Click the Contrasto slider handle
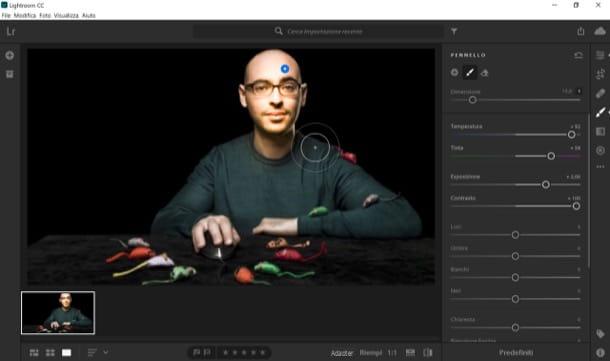 [x=576, y=206]
